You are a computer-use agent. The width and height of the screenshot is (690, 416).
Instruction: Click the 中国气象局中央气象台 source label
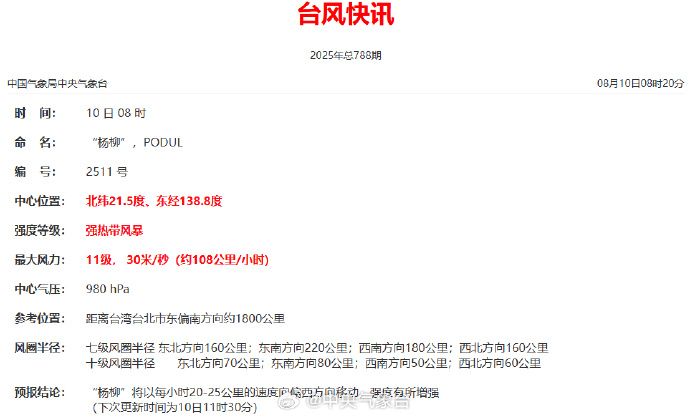click(57, 84)
